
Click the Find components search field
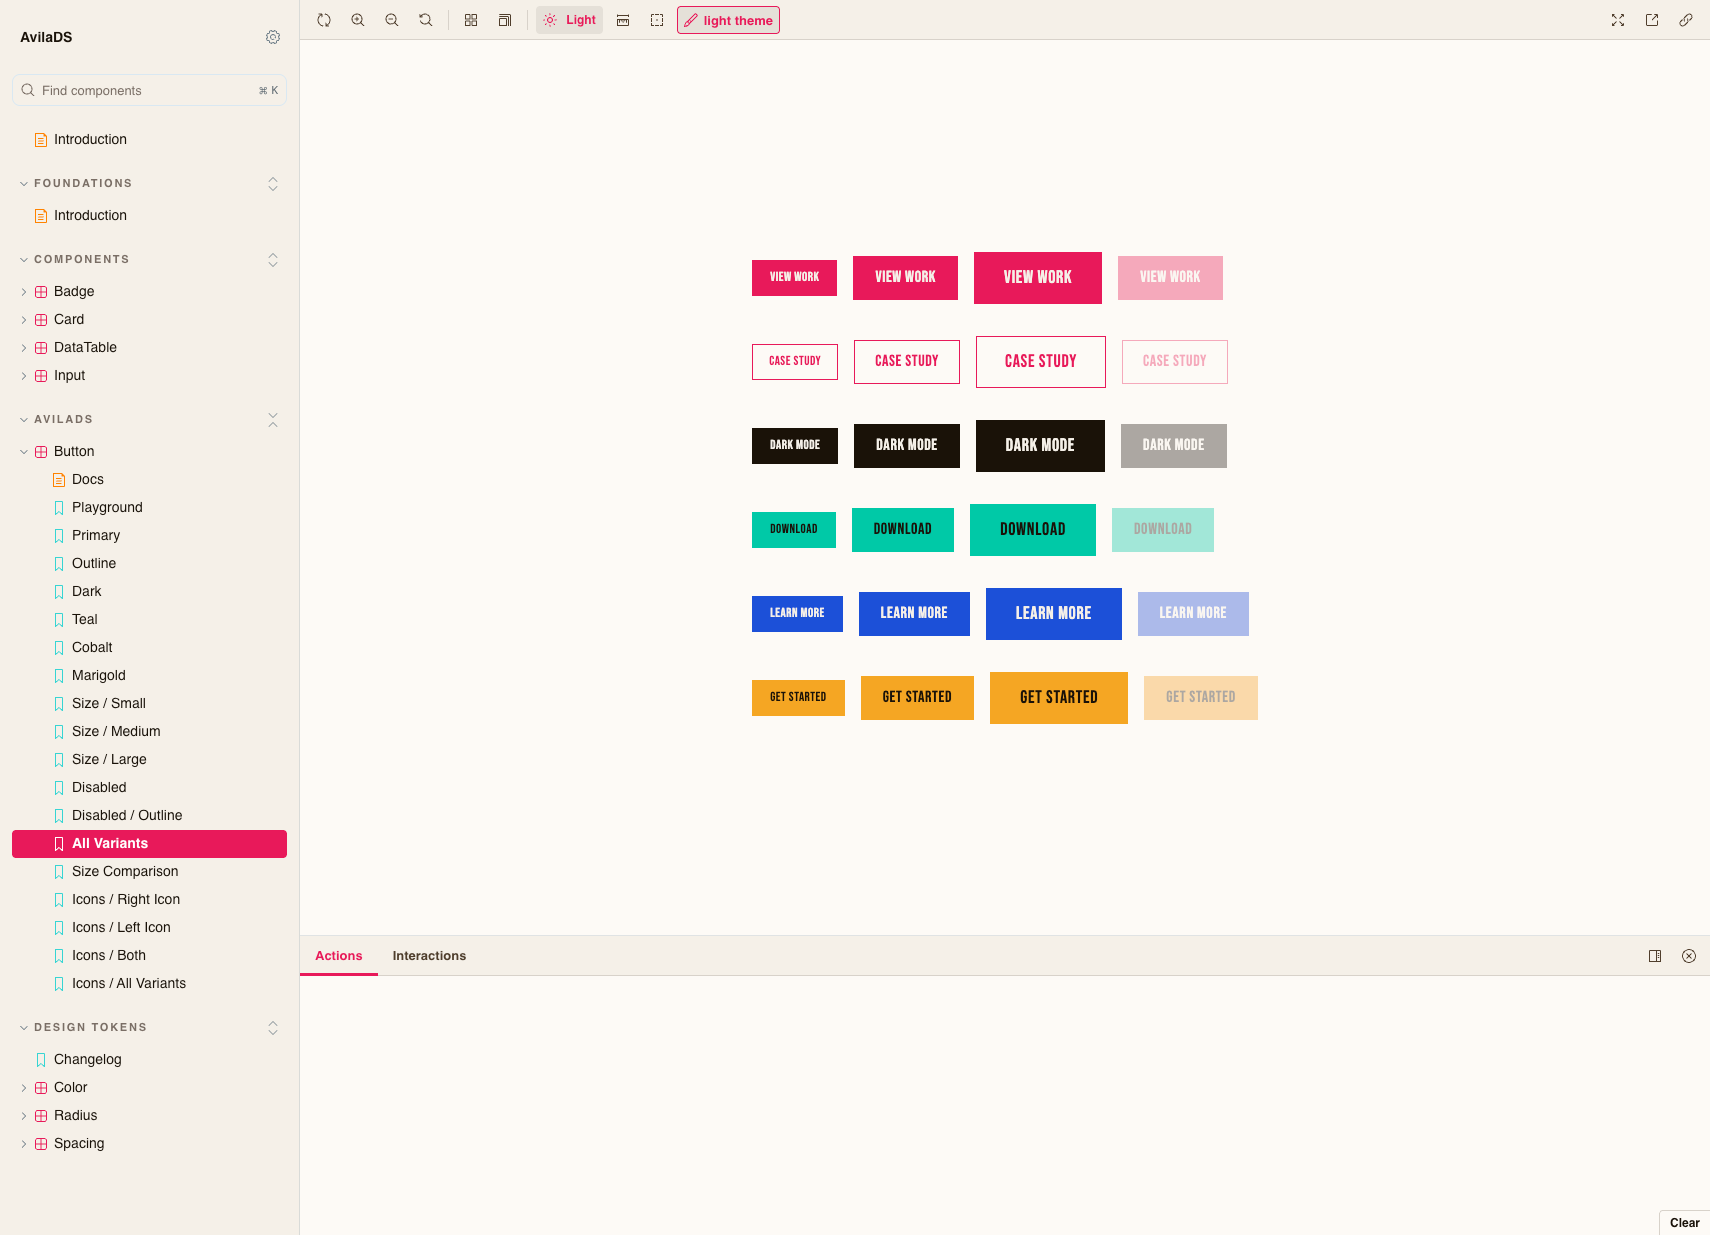coord(148,90)
